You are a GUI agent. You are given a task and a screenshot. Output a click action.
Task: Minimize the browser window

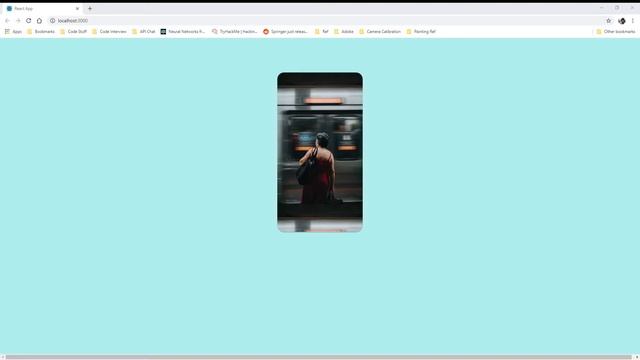point(602,8)
